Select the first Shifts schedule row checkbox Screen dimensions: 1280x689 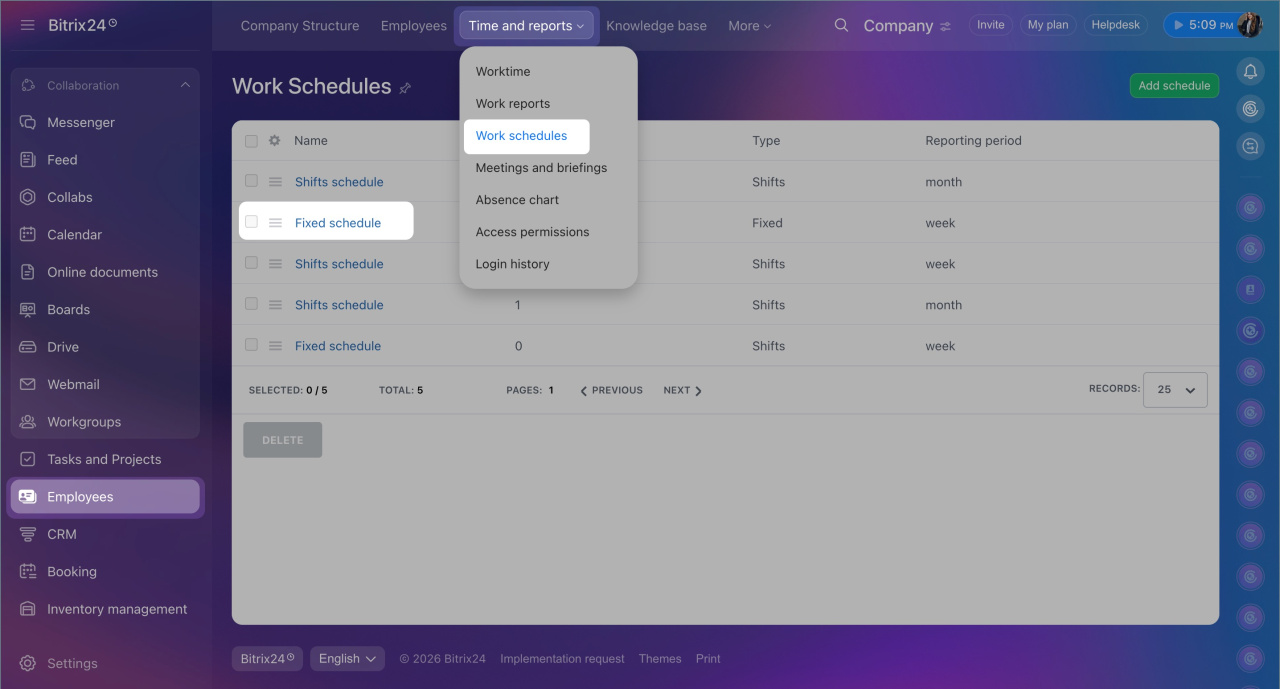click(x=251, y=181)
